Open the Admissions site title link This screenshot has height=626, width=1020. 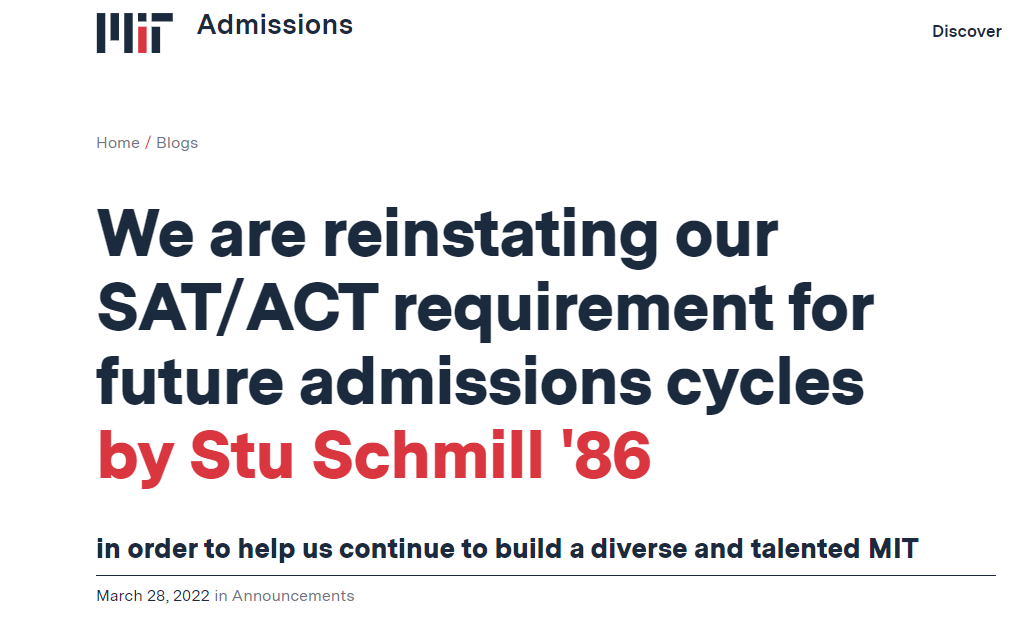pos(275,25)
